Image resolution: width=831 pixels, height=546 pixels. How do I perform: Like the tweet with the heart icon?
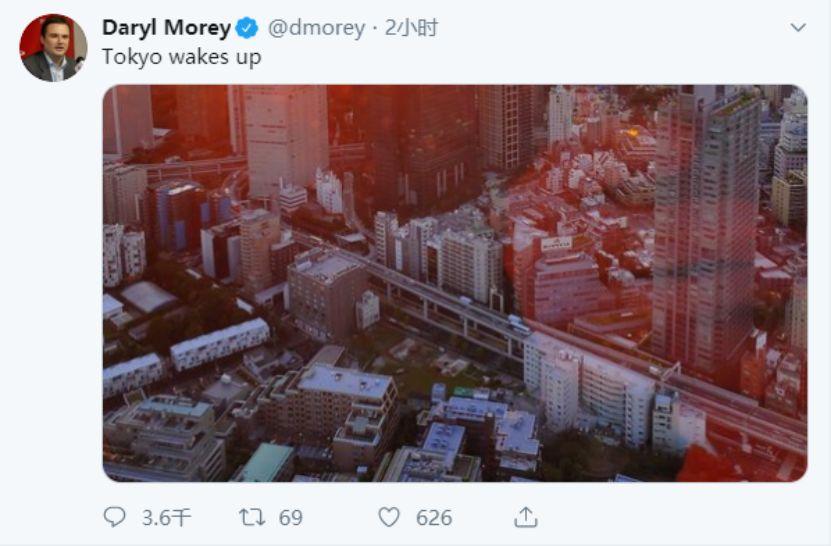click(389, 517)
